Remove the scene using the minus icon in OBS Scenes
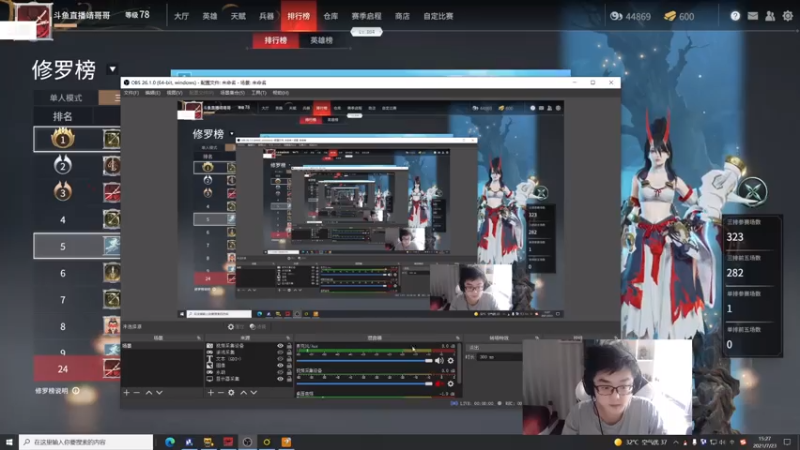Image resolution: width=800 pixels, height=450 pixels. click(x=136, y=392)
